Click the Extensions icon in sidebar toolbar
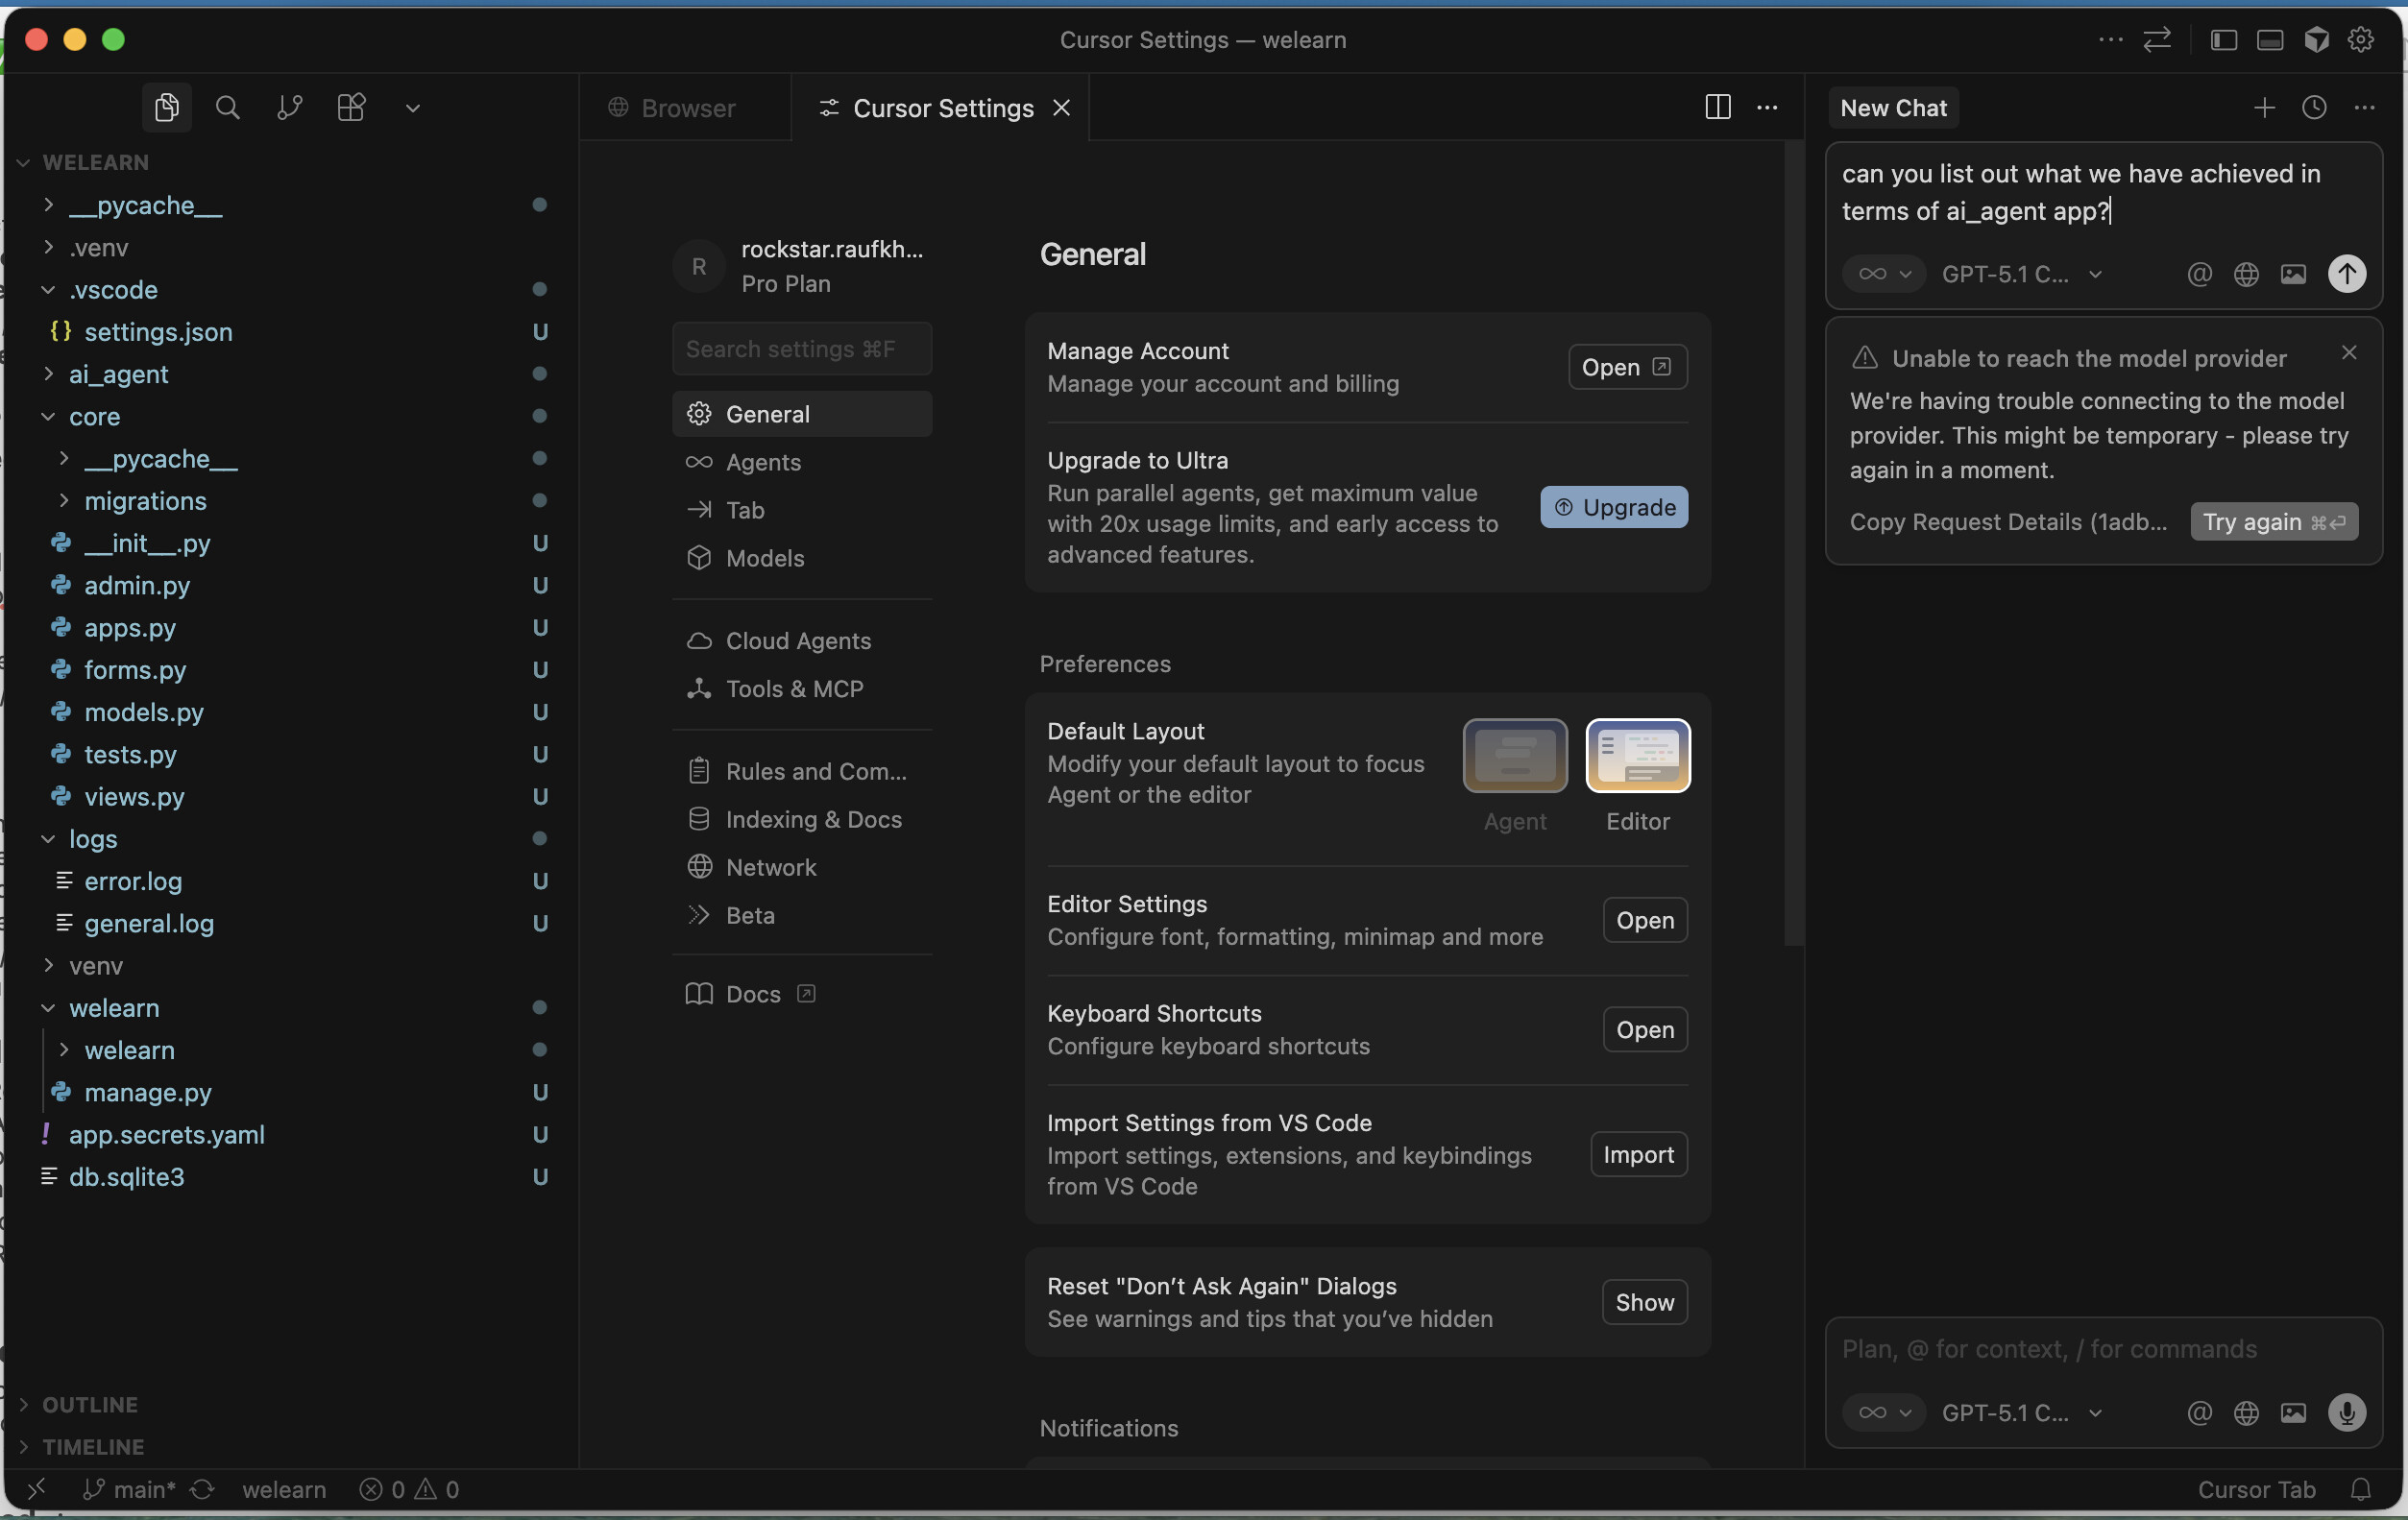Screen dimensions: 2408x1520 pyautogui.click(x=351, y=107)
